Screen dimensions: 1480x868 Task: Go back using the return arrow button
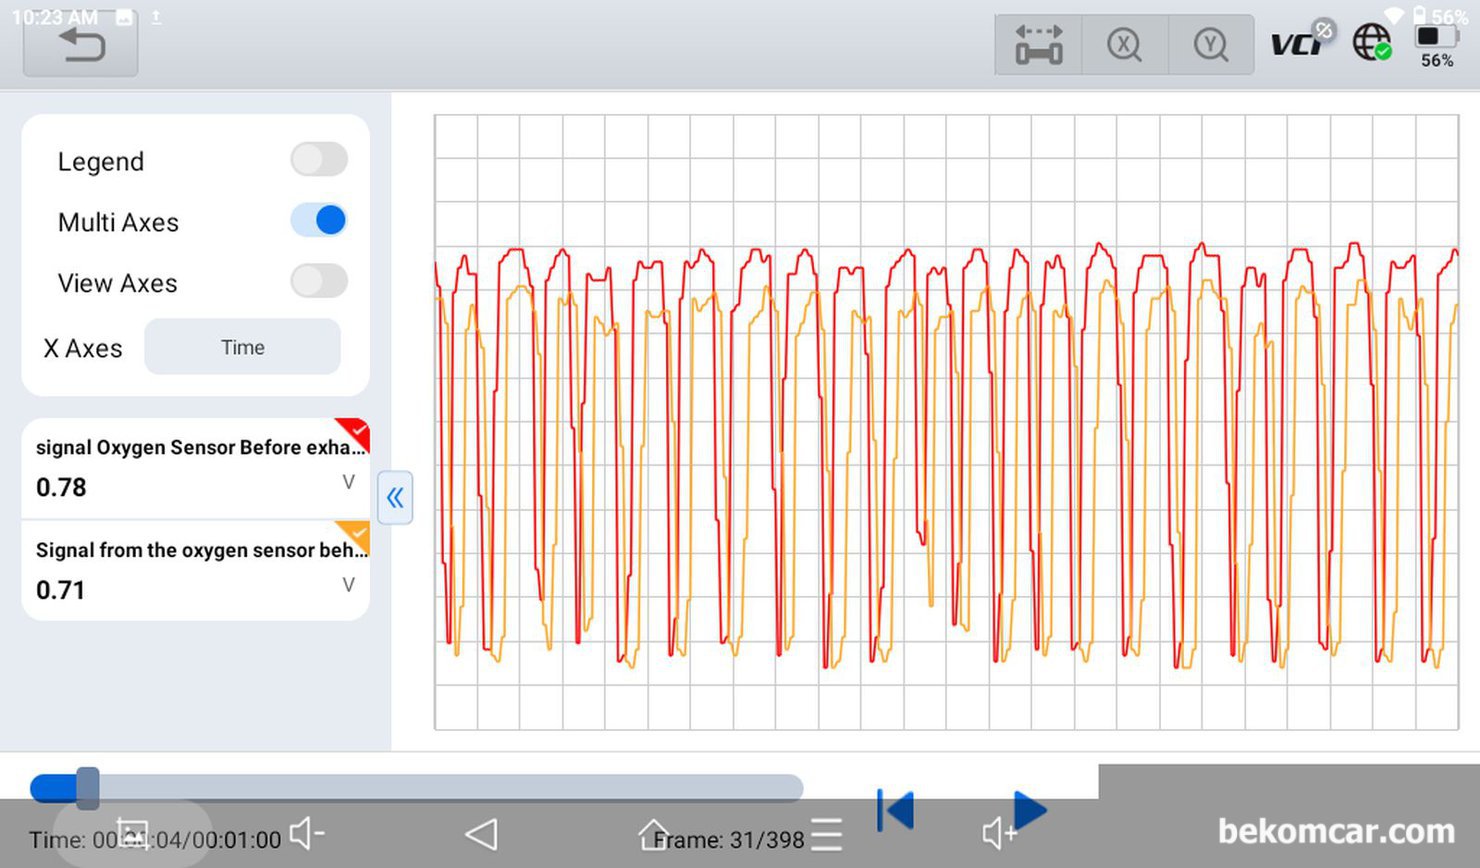coord(81,46)
